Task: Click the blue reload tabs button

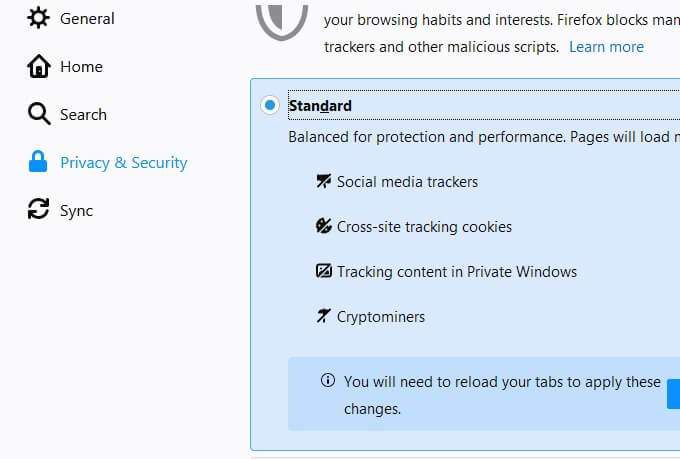Action: coord(673,394)
